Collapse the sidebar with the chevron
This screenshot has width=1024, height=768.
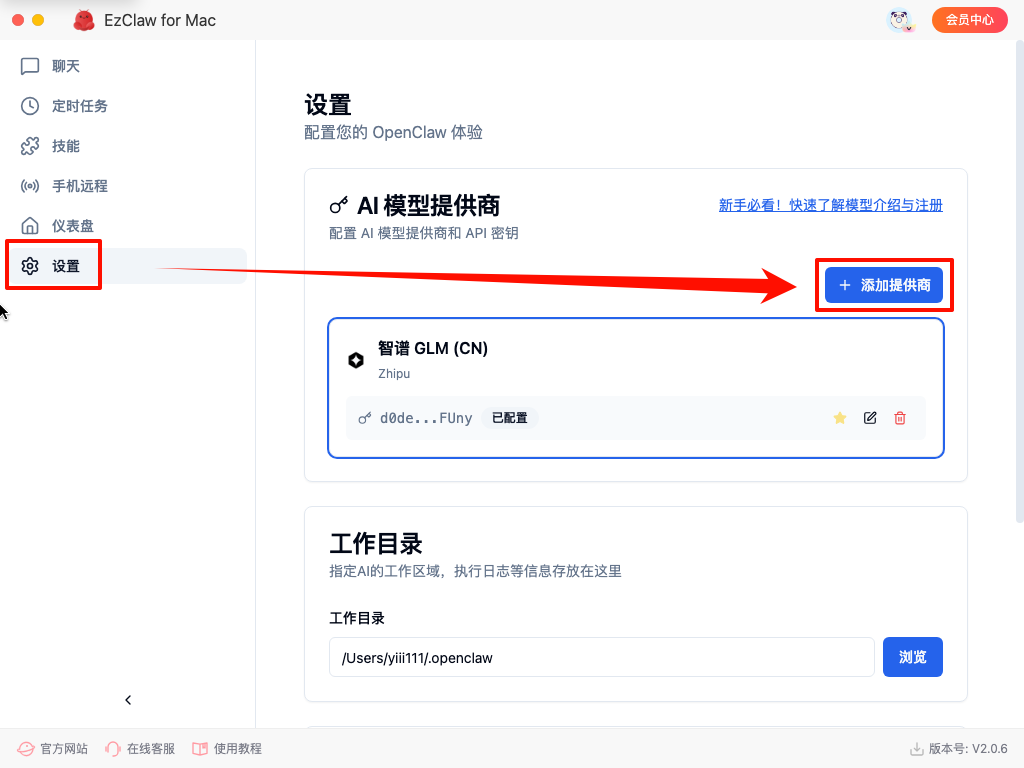(128, 700)
